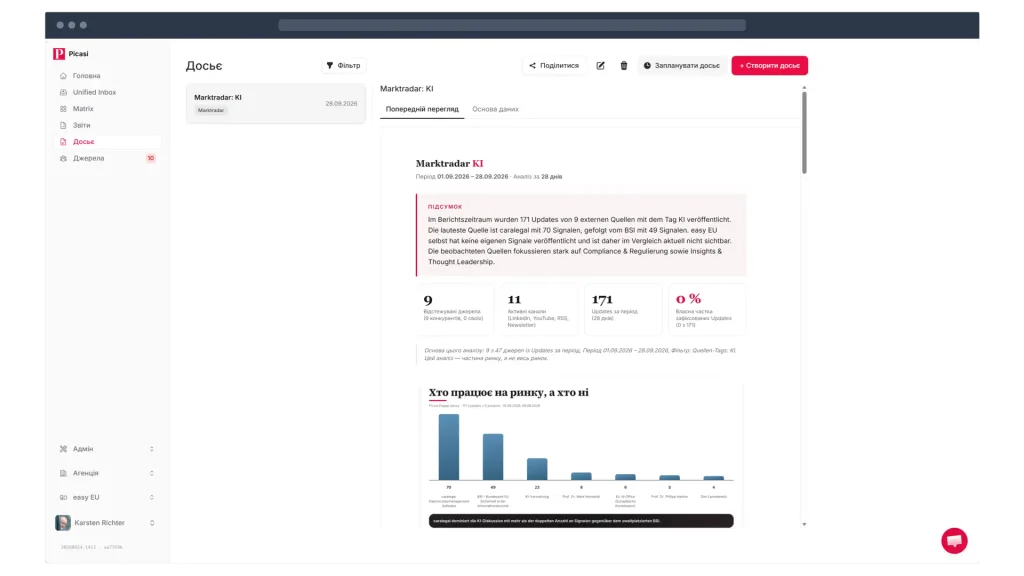The height and width of the screenshot is (576, 1024).
Task: Click the browser address bar
Action: [x=512, y=25]
